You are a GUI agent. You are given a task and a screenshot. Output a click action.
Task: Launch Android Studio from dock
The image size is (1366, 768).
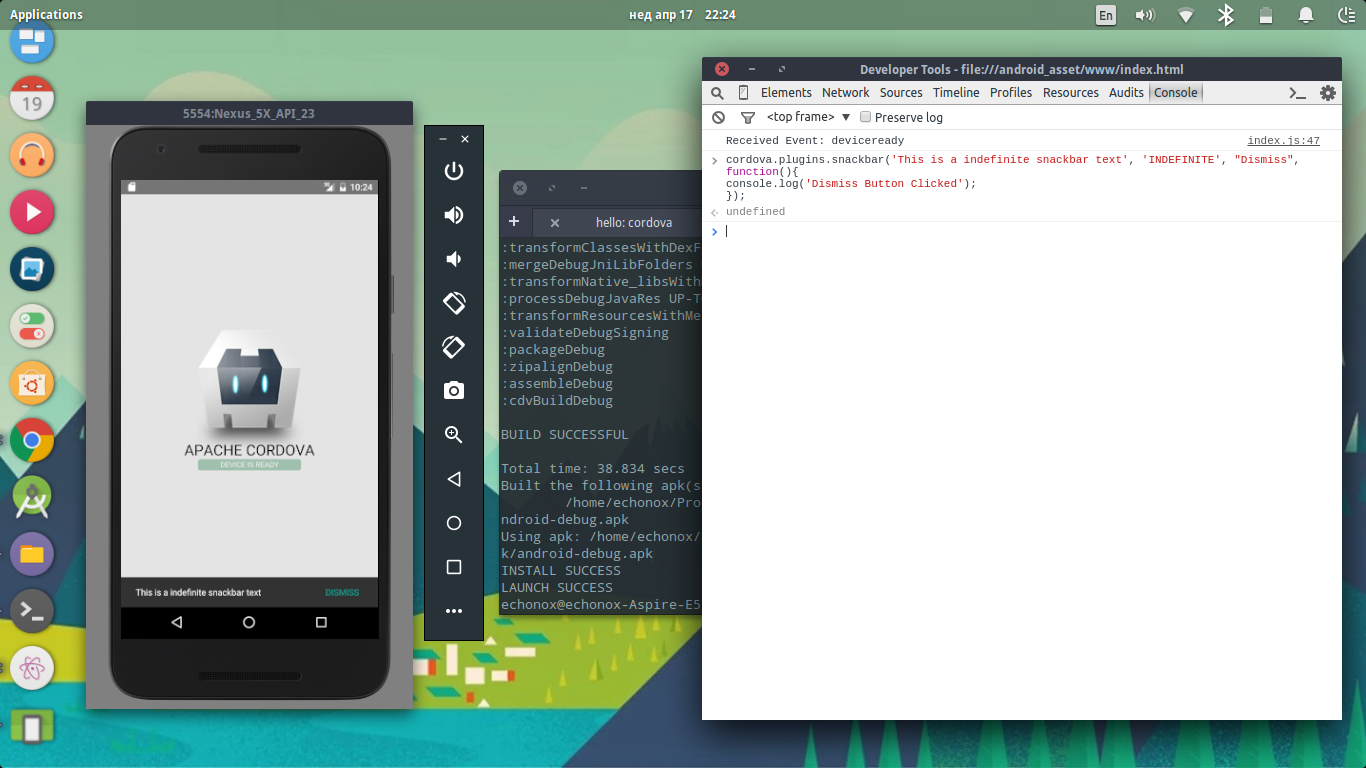click(x=32, y=497)
